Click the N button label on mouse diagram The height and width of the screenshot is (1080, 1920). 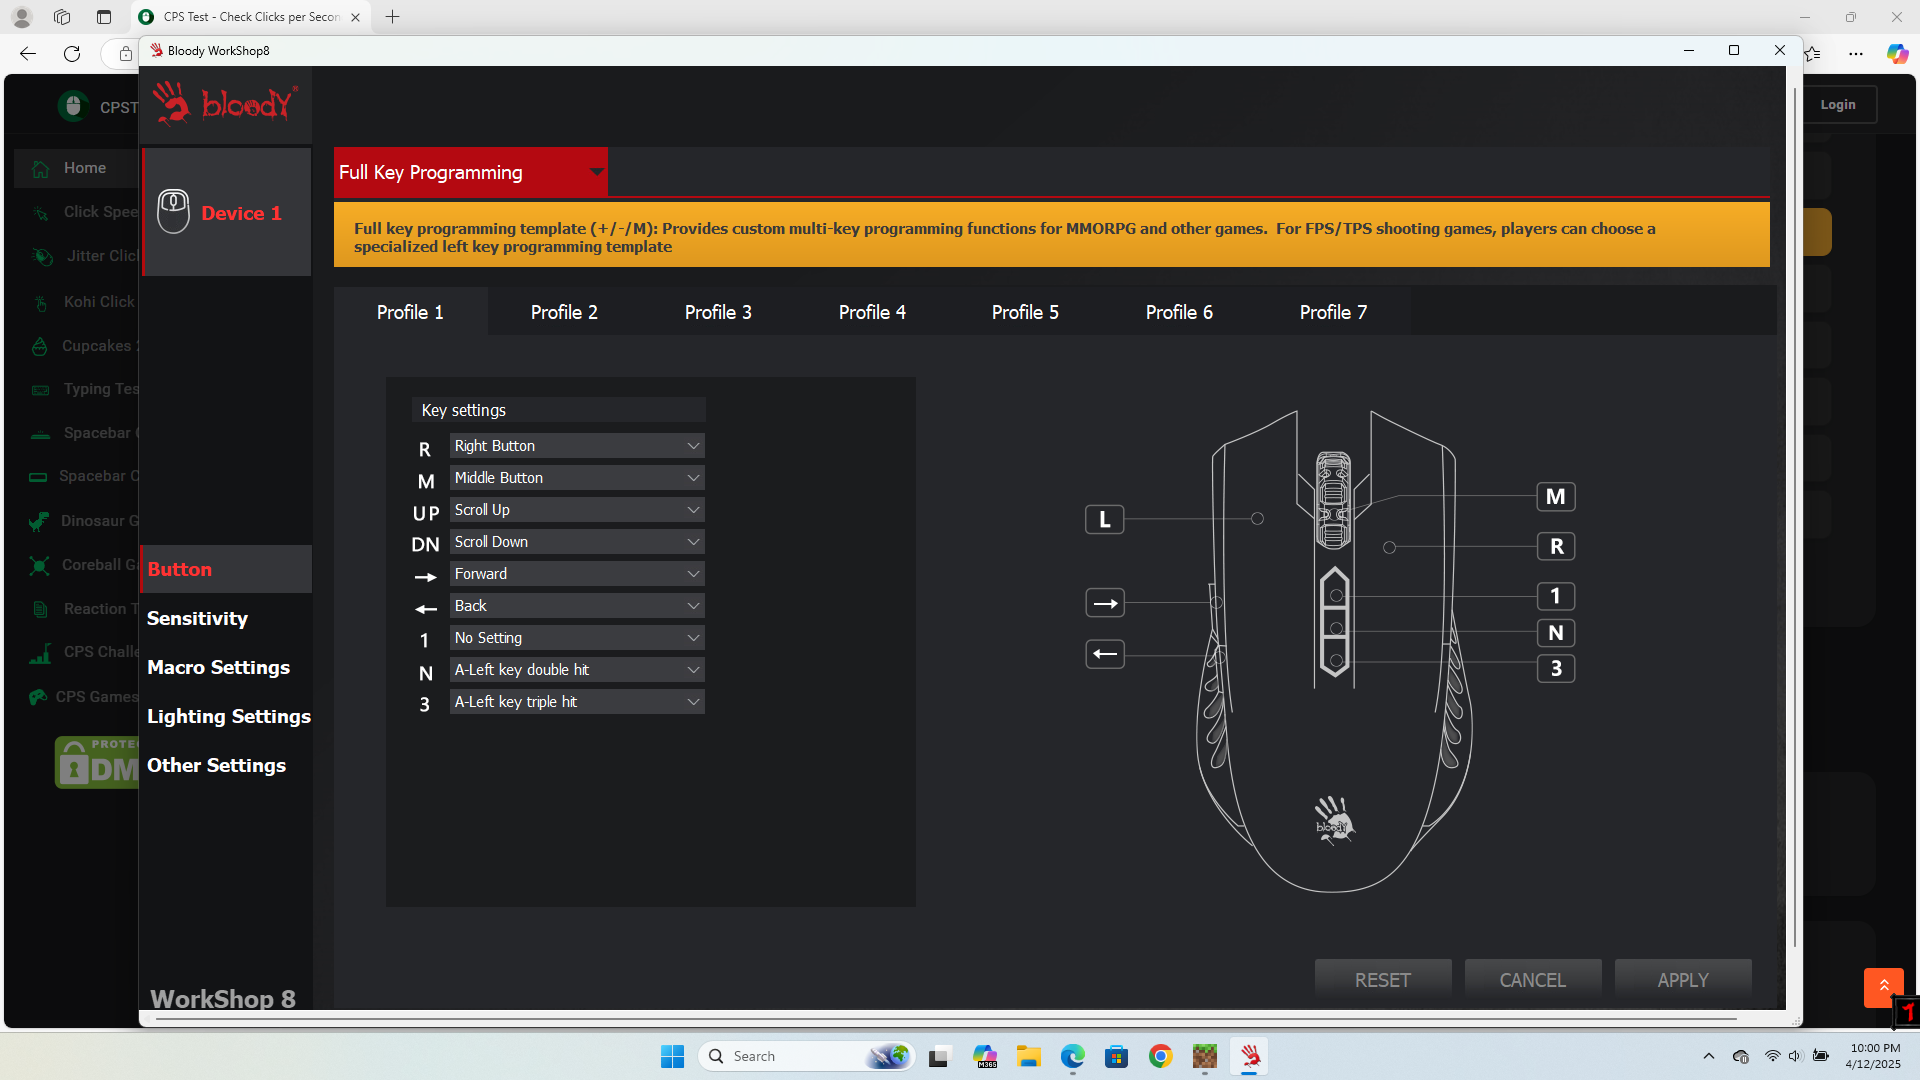1555,633
